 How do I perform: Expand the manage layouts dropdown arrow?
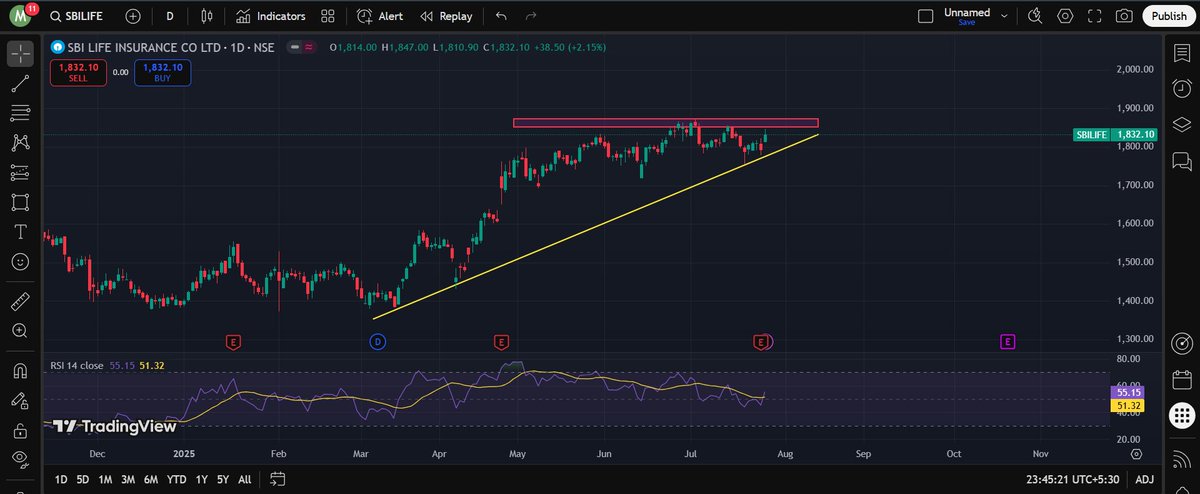pos(1006,16)
